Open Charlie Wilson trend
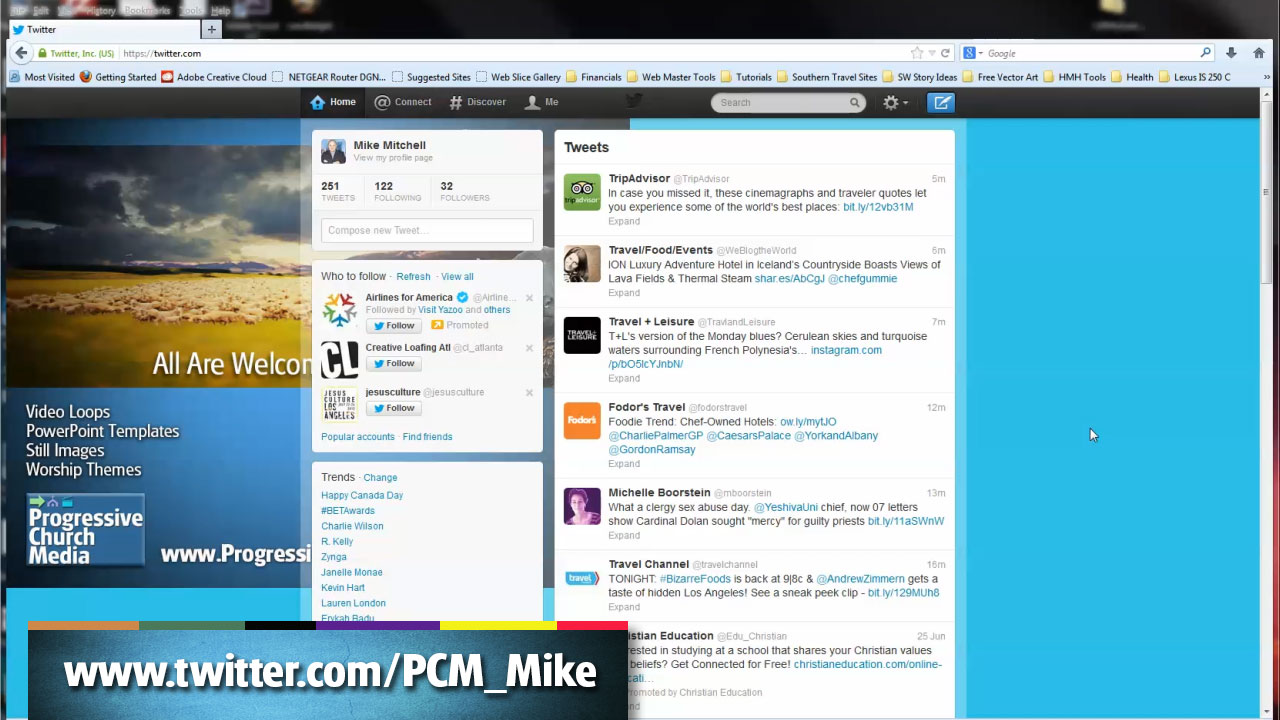 pos(352,526)
